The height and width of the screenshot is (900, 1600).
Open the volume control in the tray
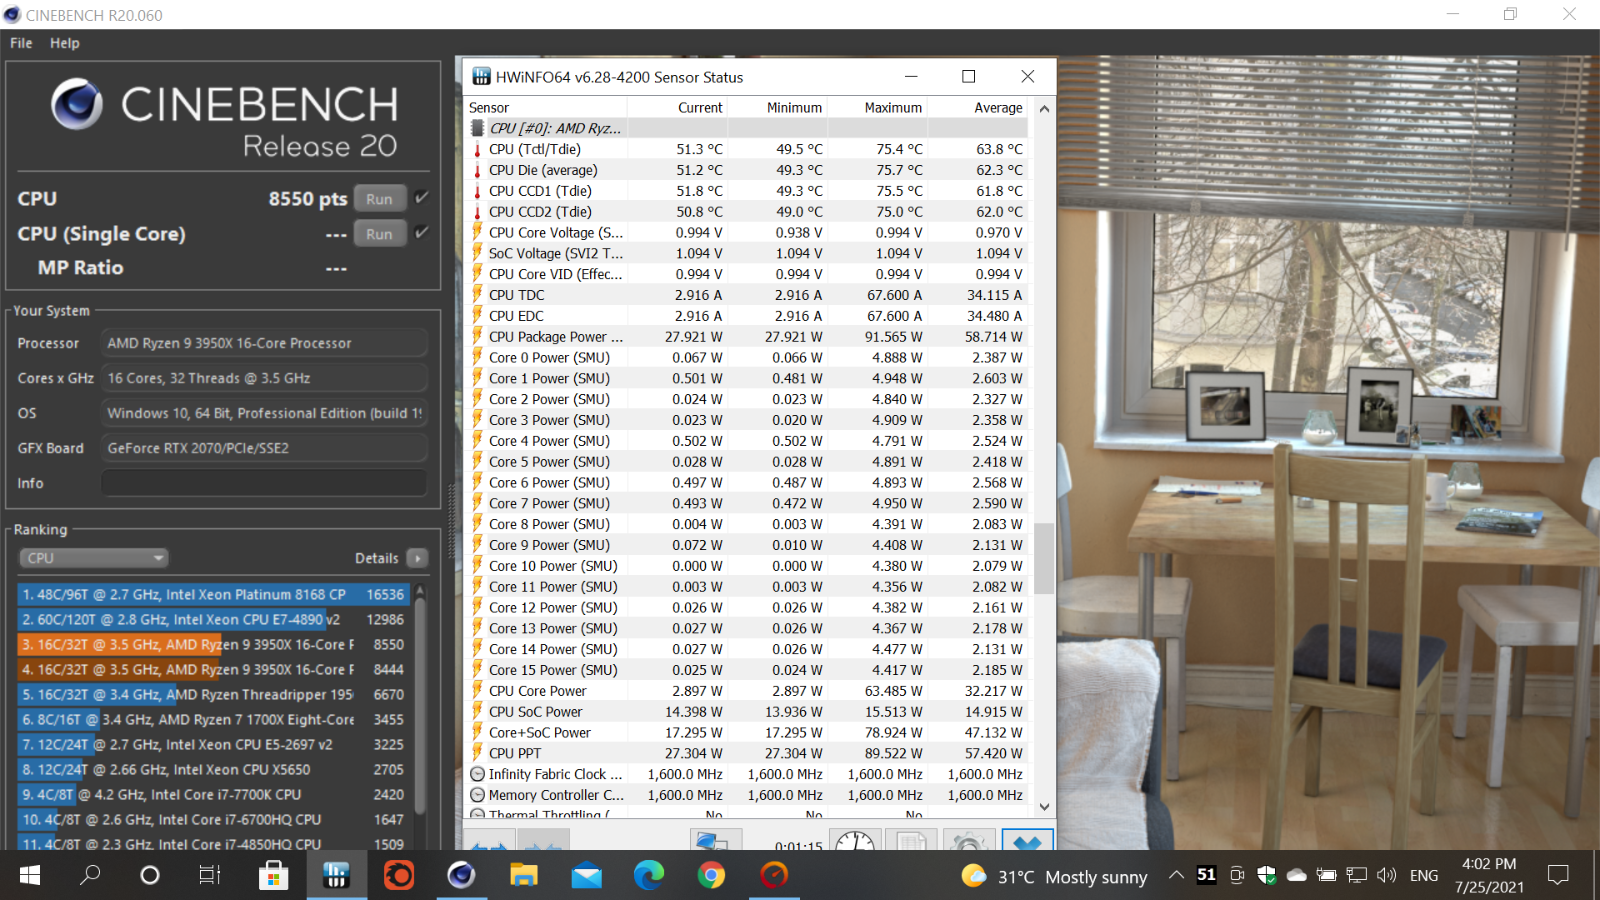(x=1386, y=875)
